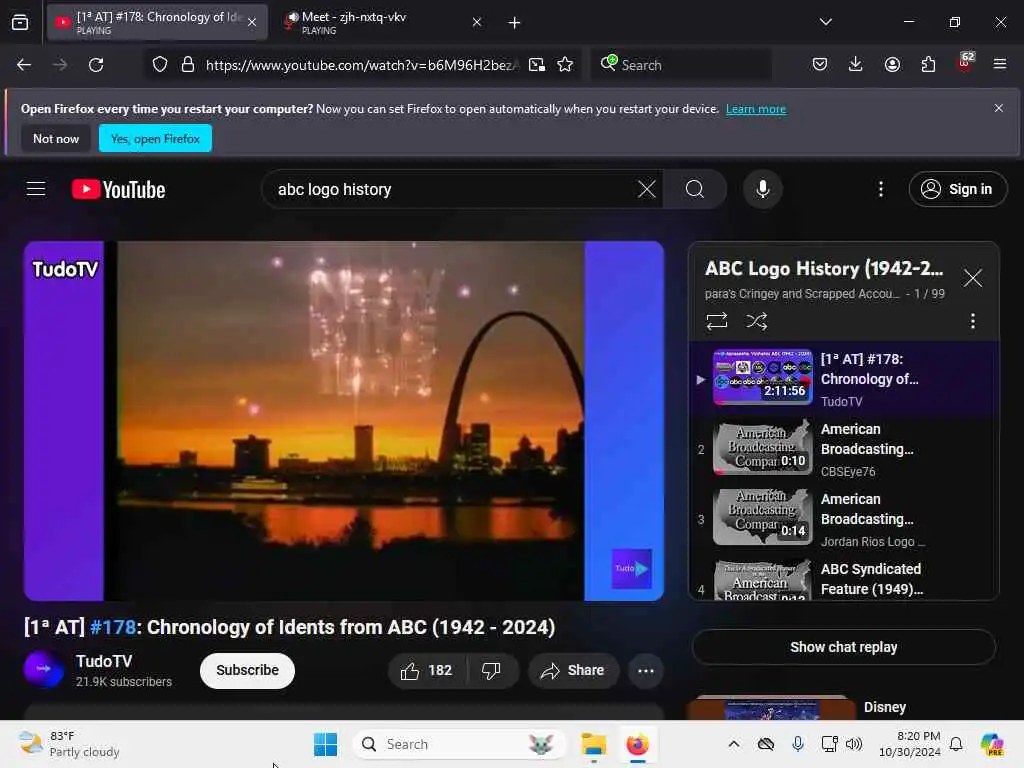Open ABC Syndicated Feature (1949) playlist item

[844, 579]
